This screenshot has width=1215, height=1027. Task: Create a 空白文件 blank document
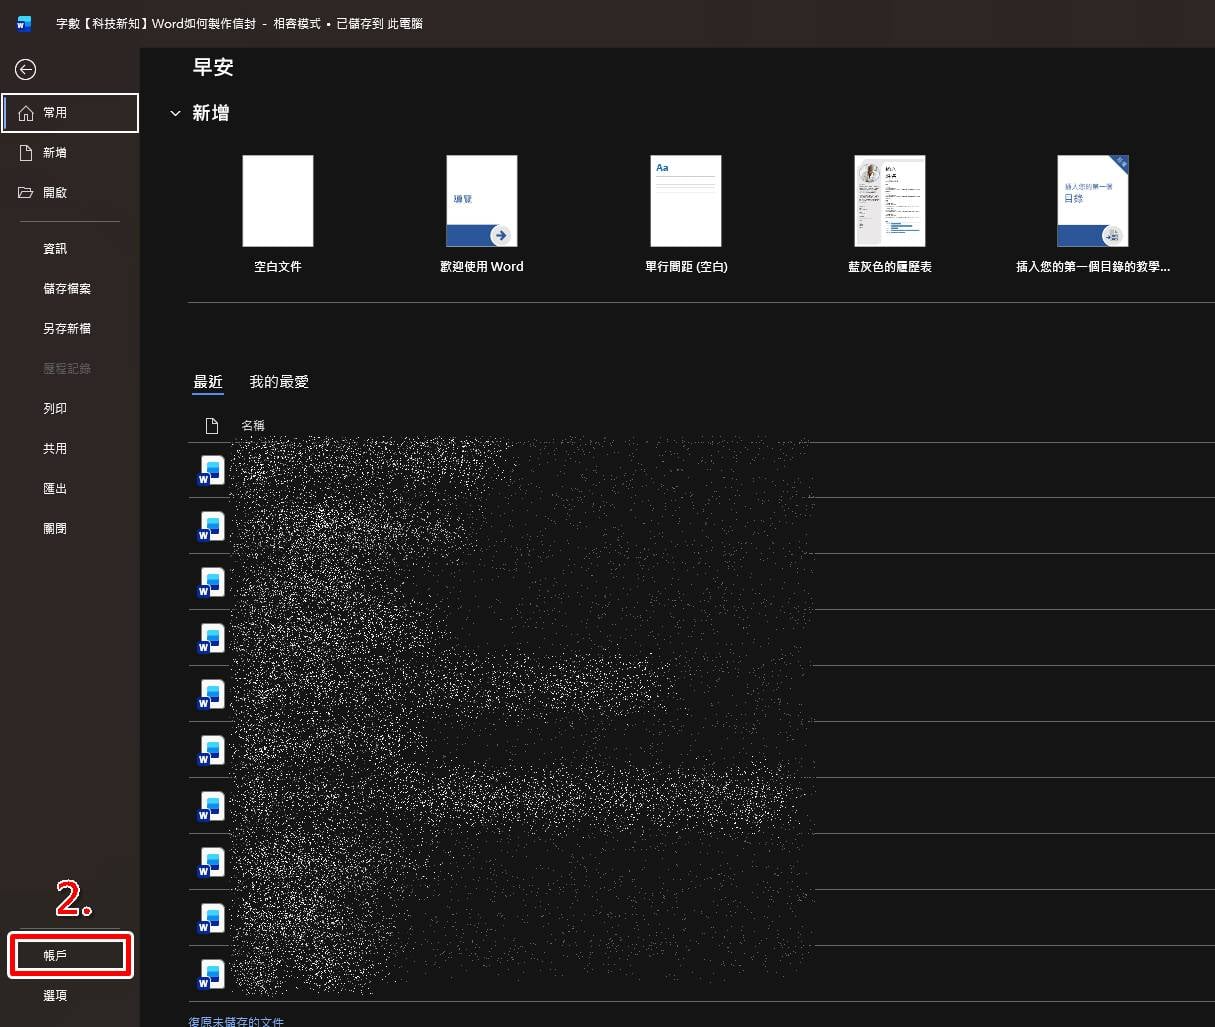coord(278,214)
